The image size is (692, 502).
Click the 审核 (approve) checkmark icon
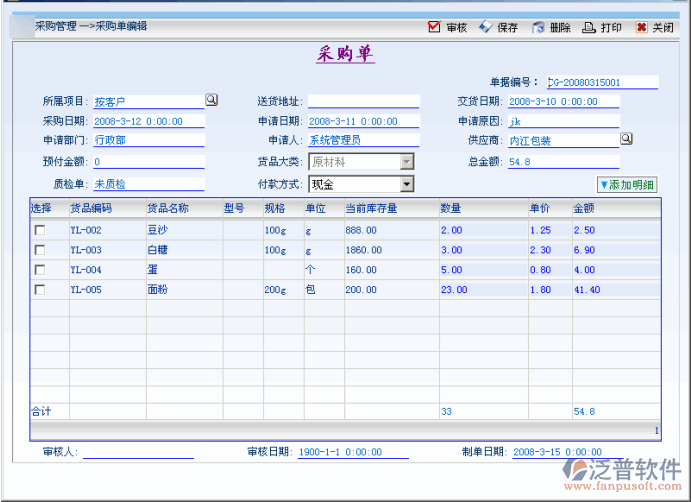(x=434, y=27)
